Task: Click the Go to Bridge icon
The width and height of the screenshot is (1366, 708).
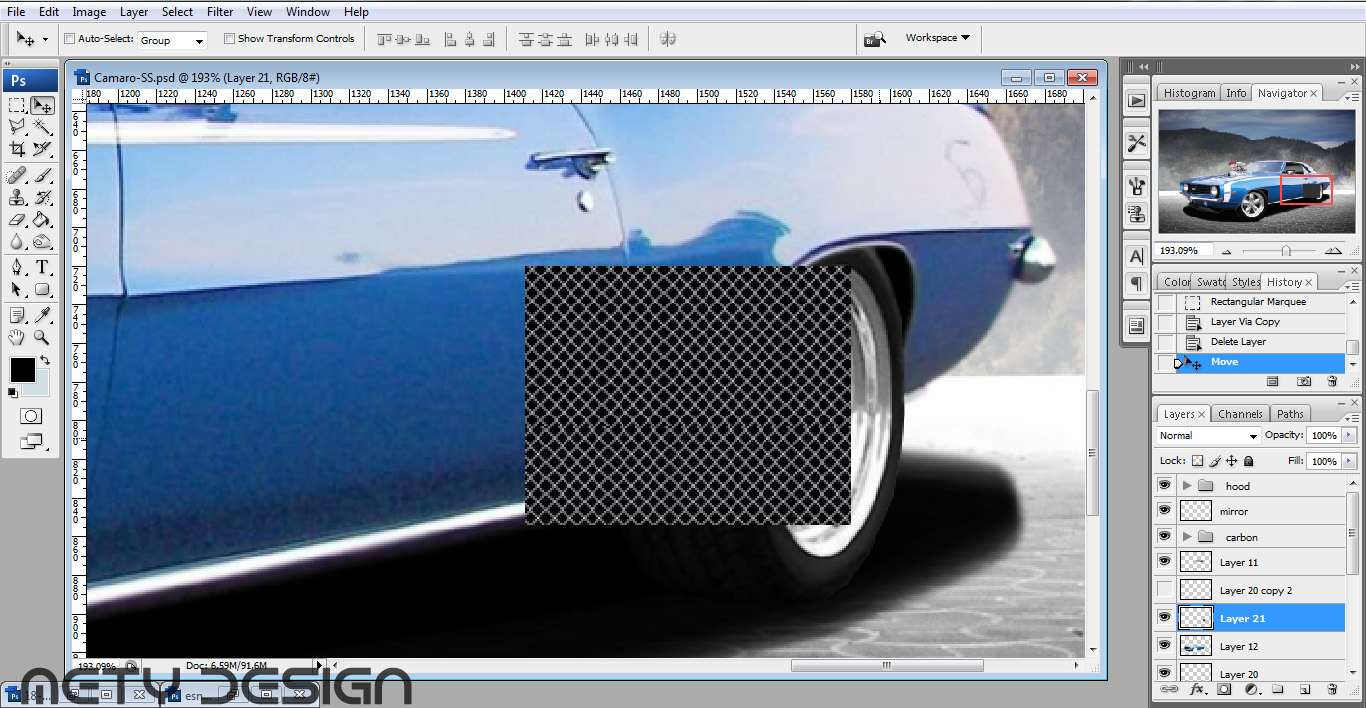Action: click(x=874, y=39)
